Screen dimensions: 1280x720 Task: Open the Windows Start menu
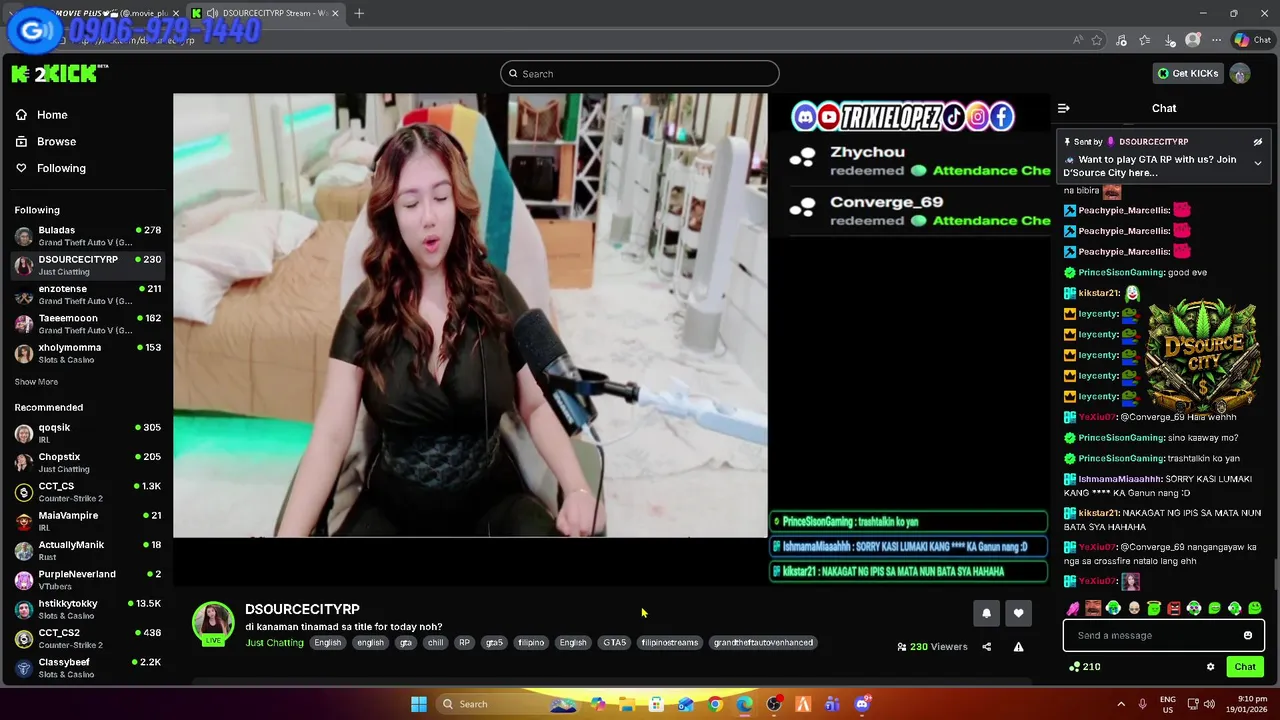[419, 704]
